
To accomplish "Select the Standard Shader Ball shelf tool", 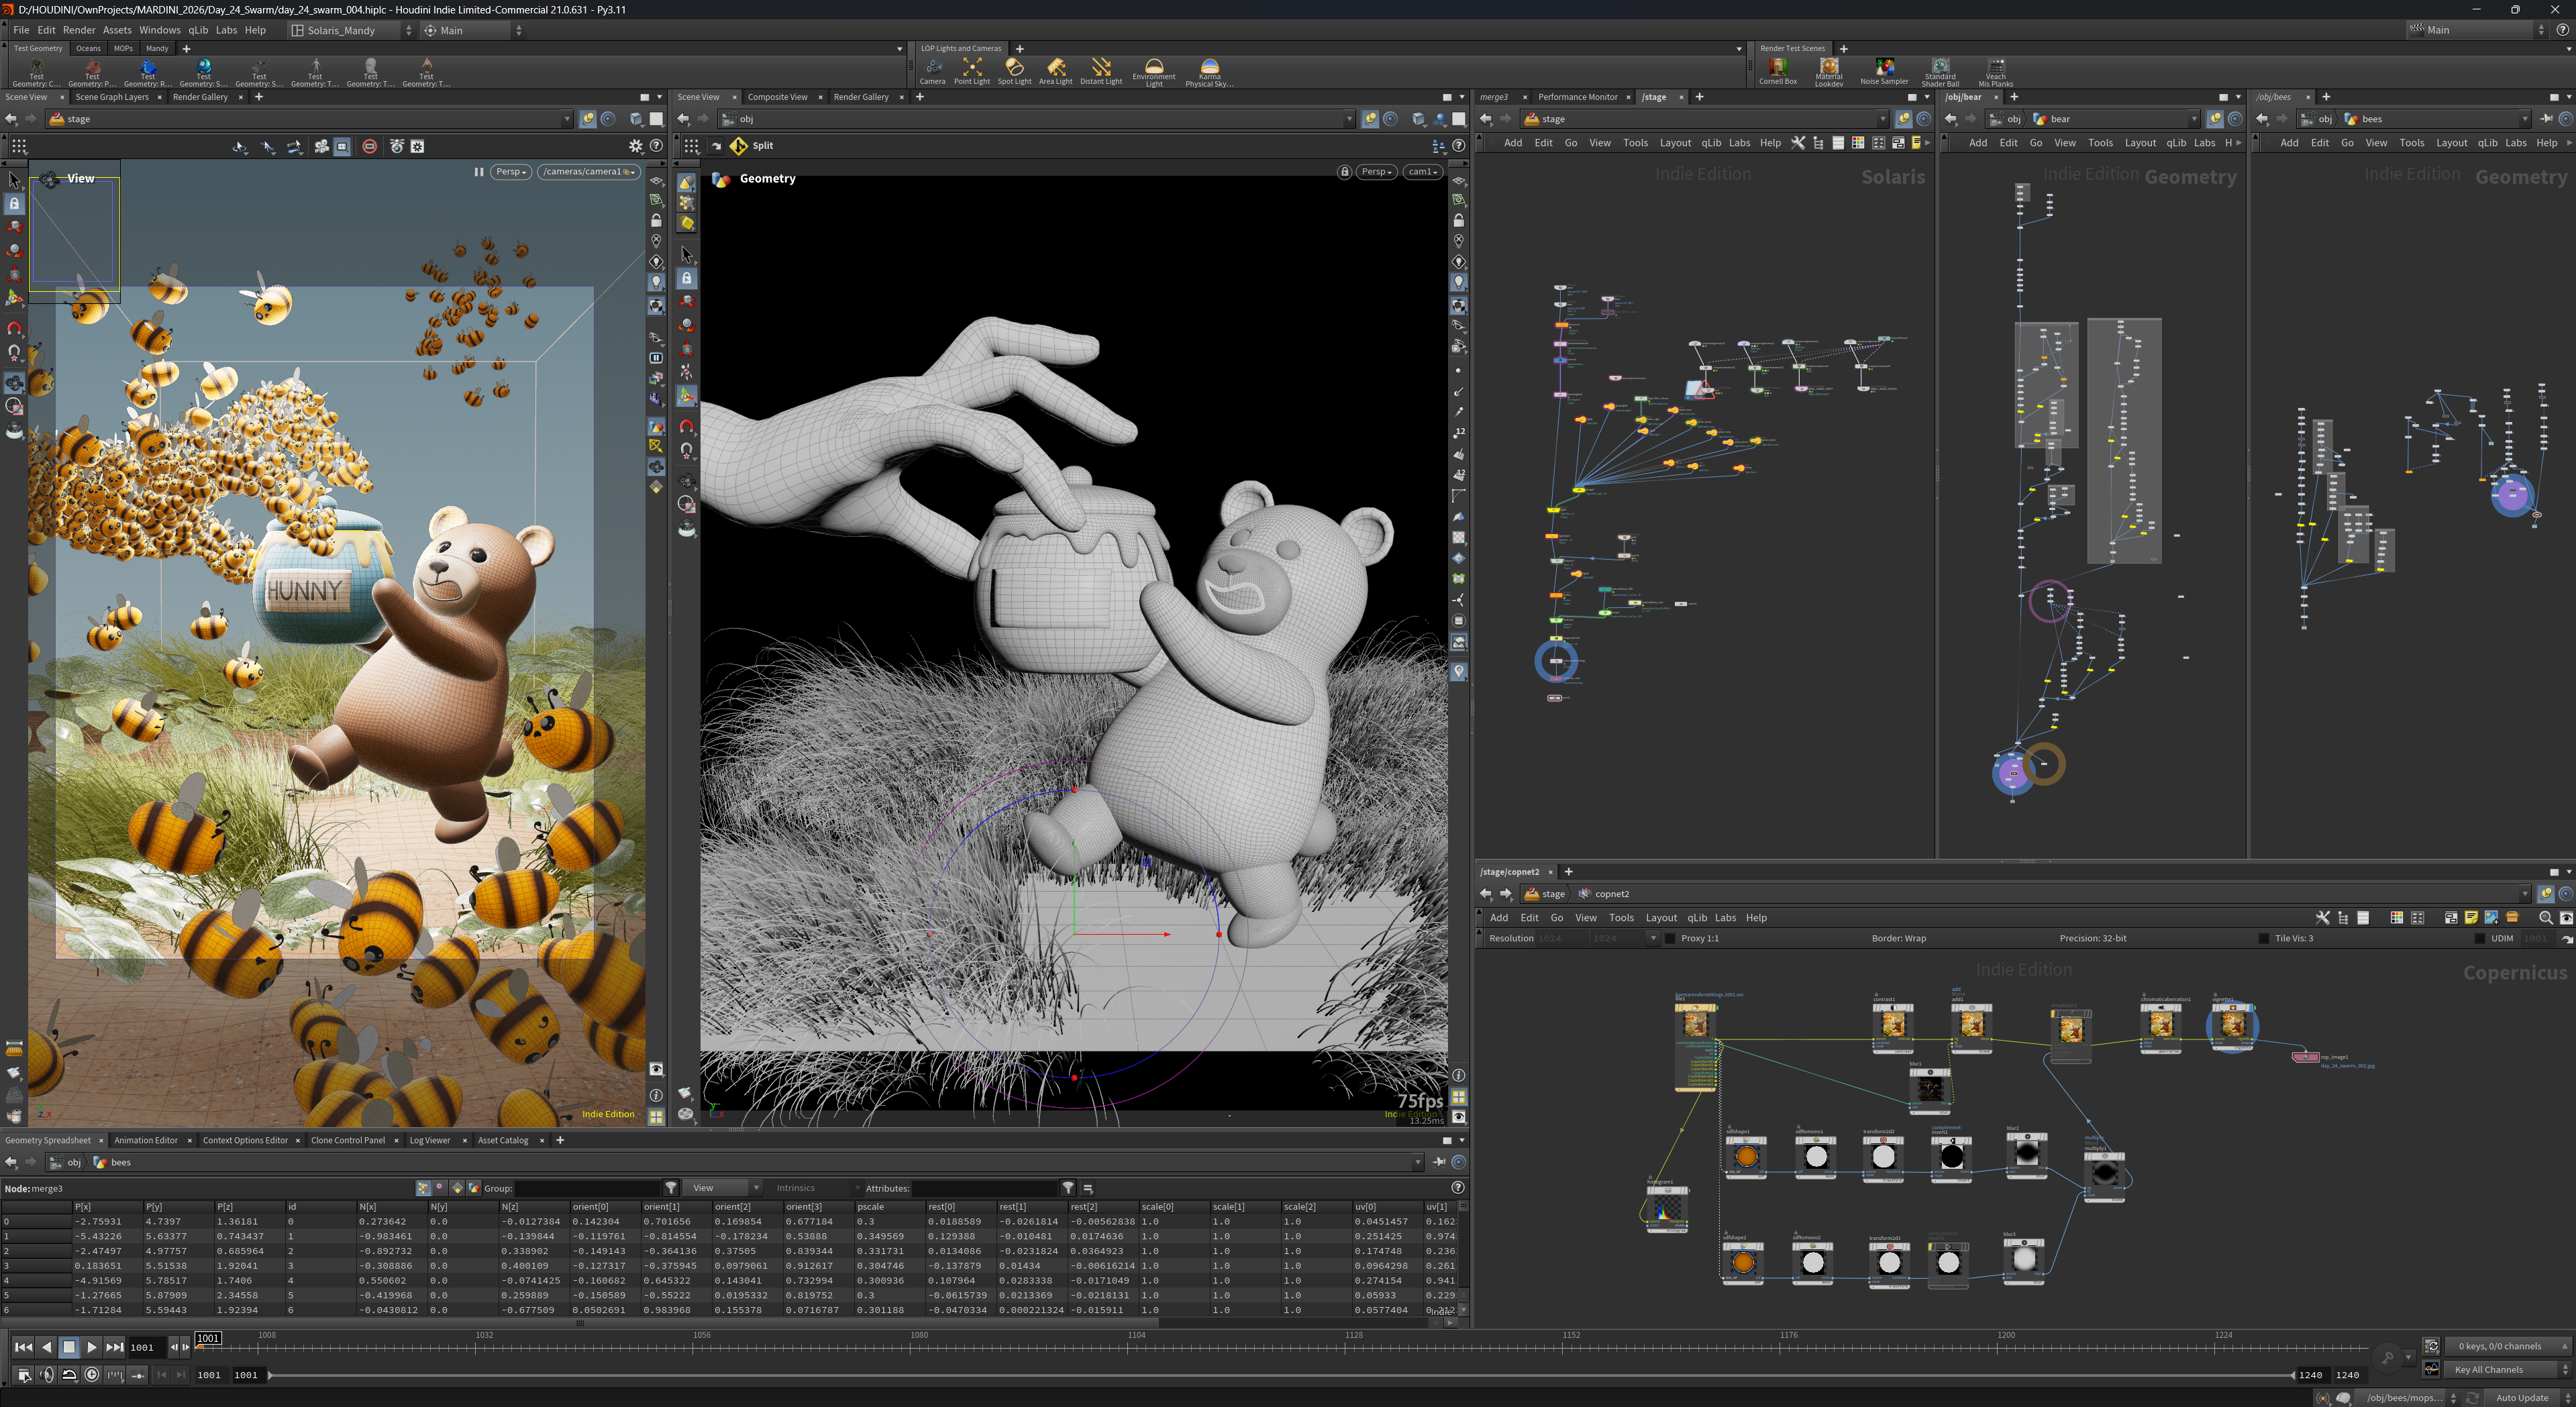I will [1940, 71].
